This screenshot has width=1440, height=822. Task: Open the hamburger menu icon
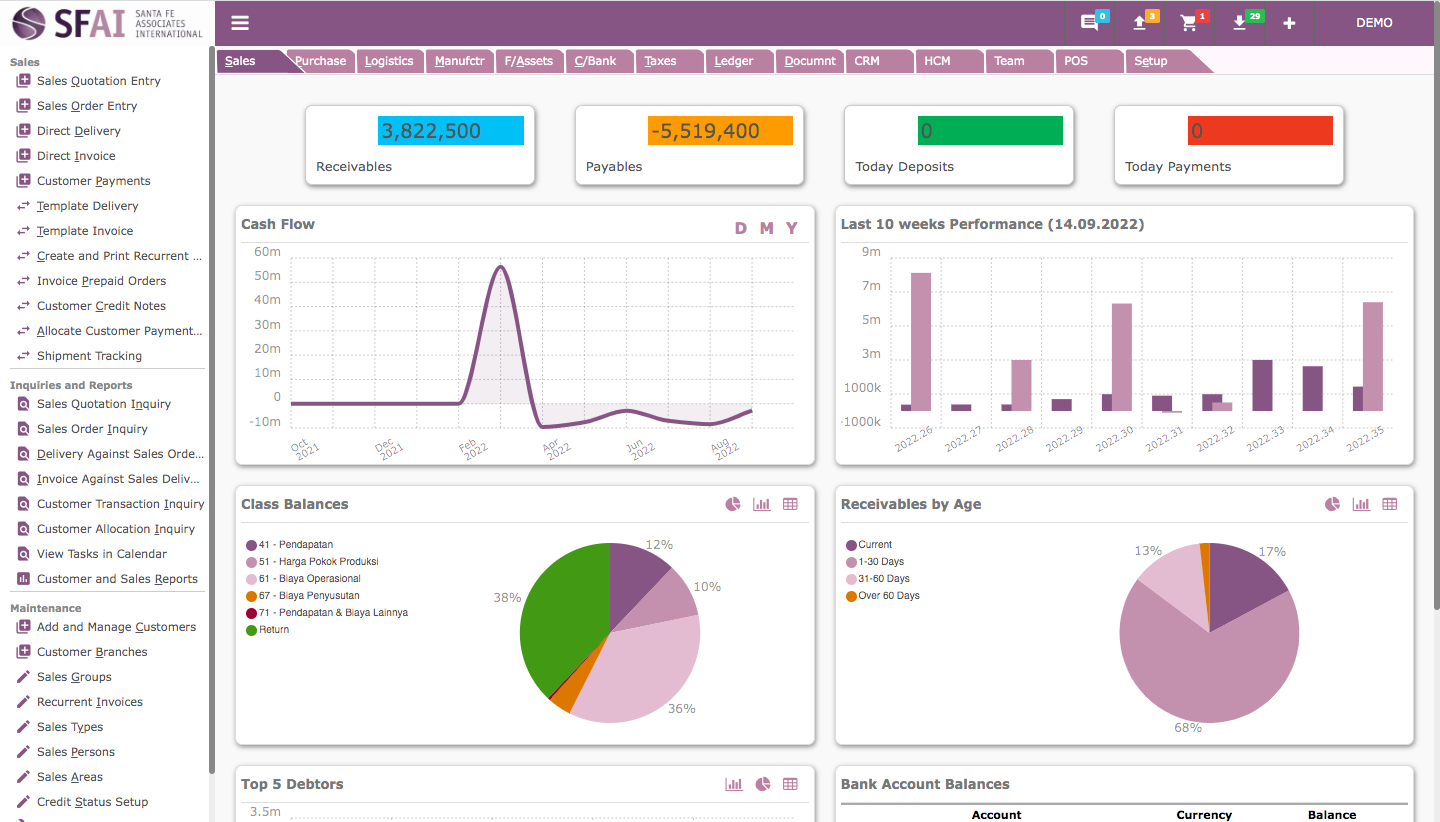(240, 23)
